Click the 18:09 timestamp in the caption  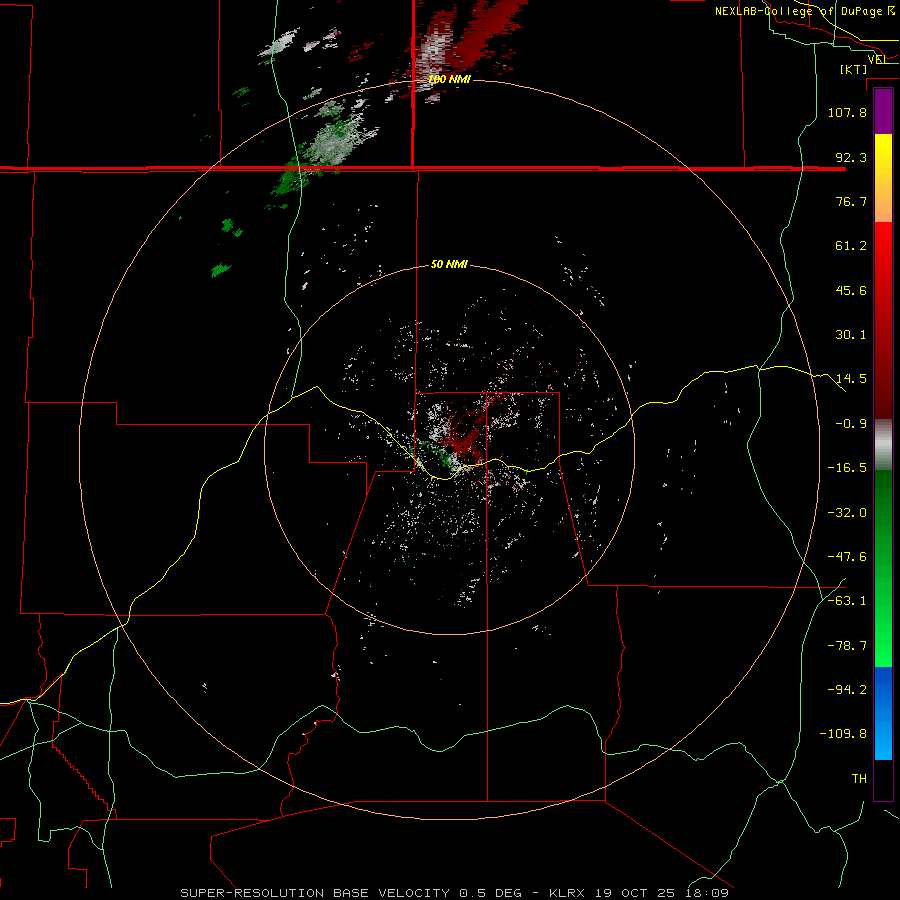[709, 893]
